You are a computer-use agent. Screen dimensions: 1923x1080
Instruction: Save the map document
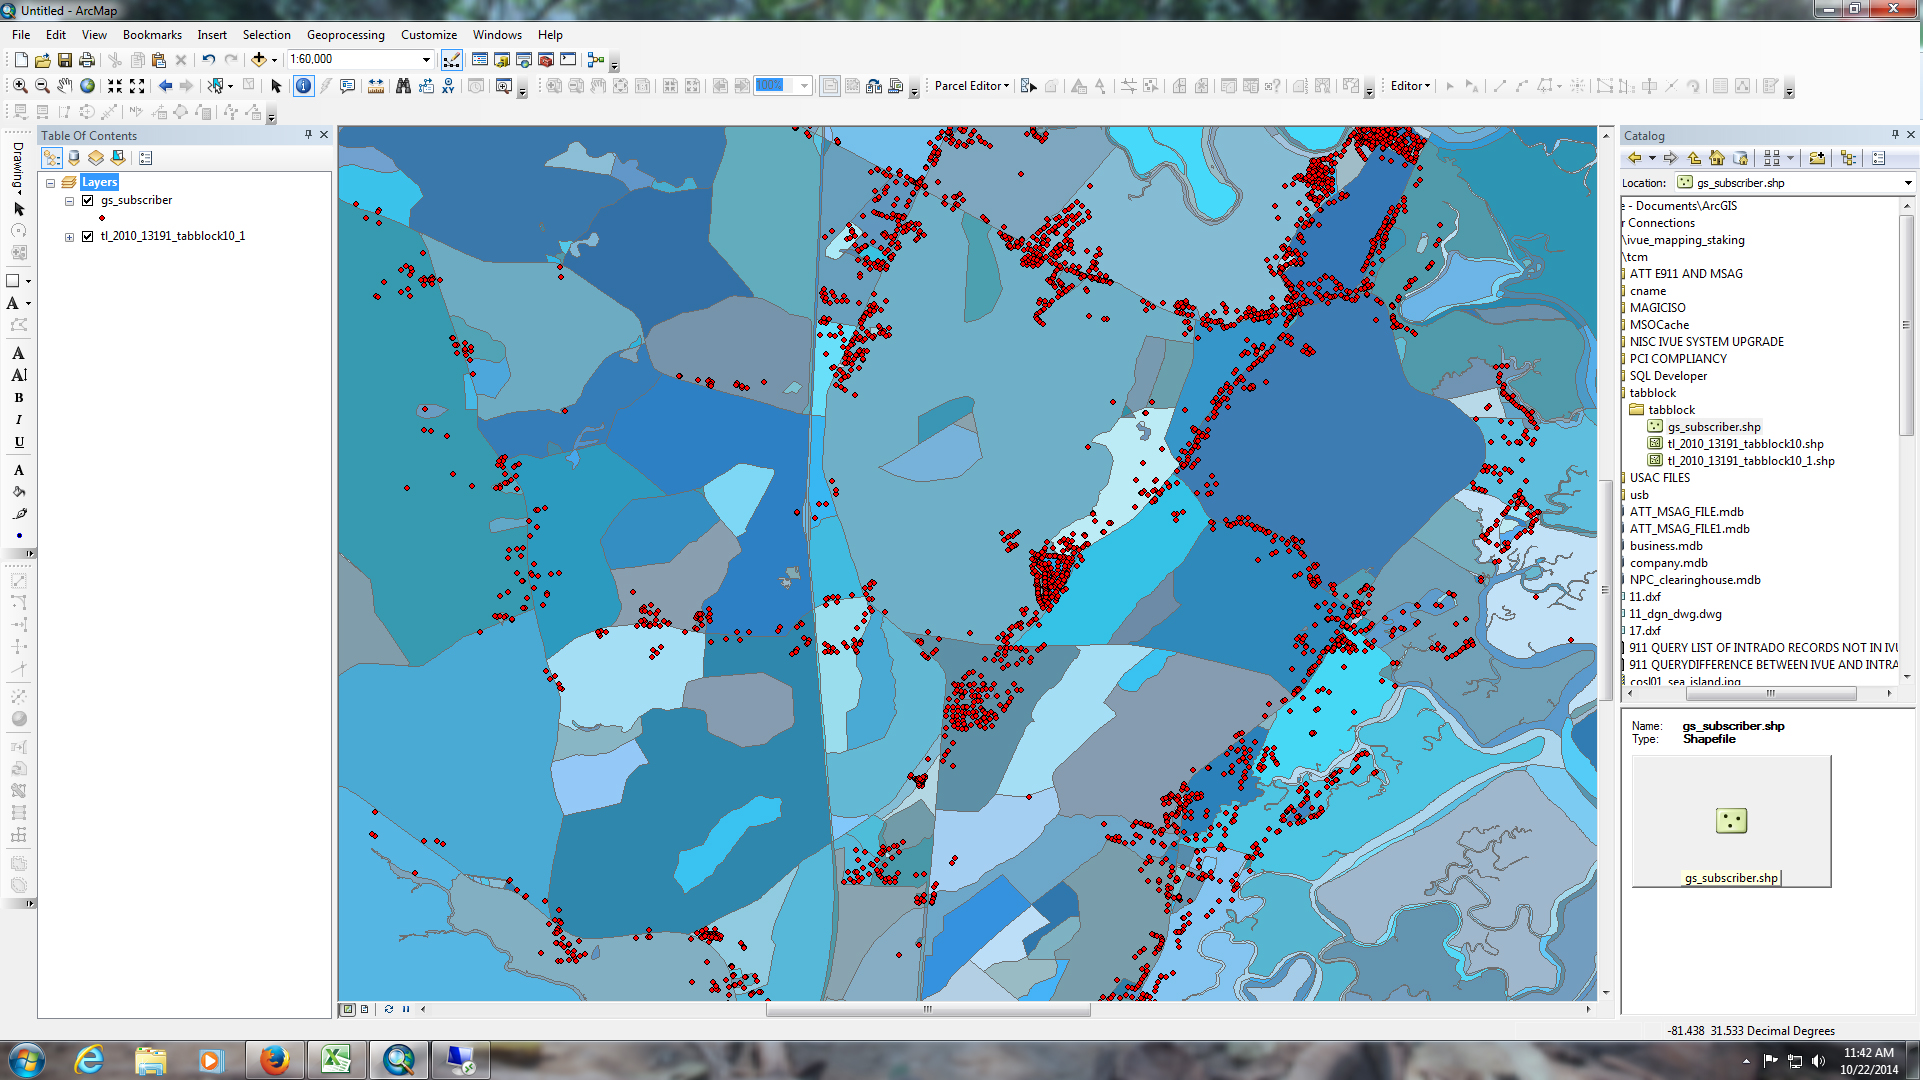pos(65,60)
